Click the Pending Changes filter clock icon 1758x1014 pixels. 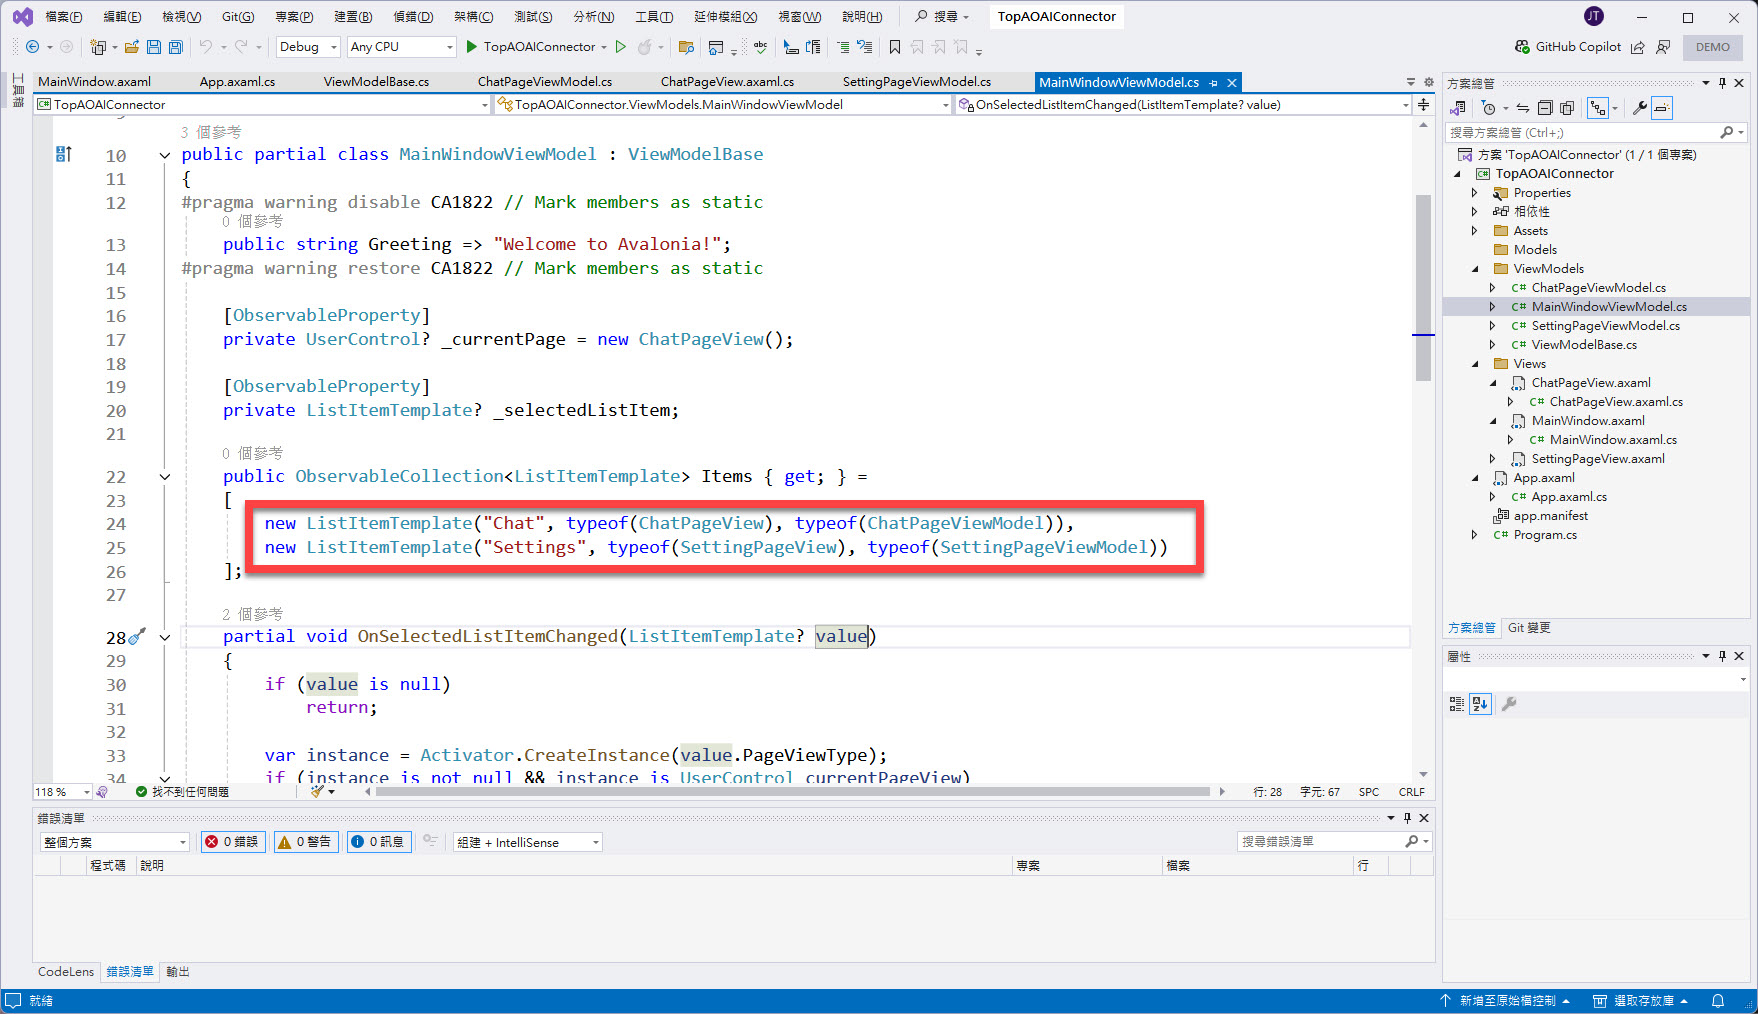(1489, 108)
